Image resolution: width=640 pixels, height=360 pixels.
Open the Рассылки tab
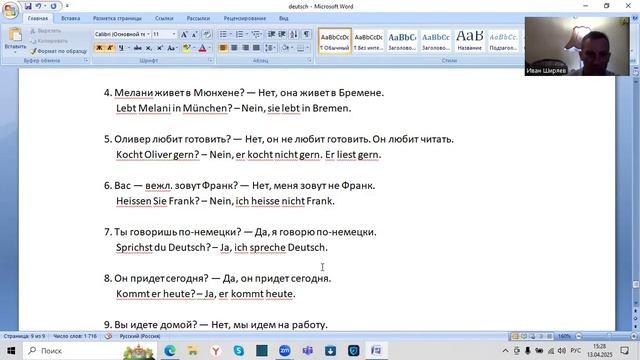(198, 18)
